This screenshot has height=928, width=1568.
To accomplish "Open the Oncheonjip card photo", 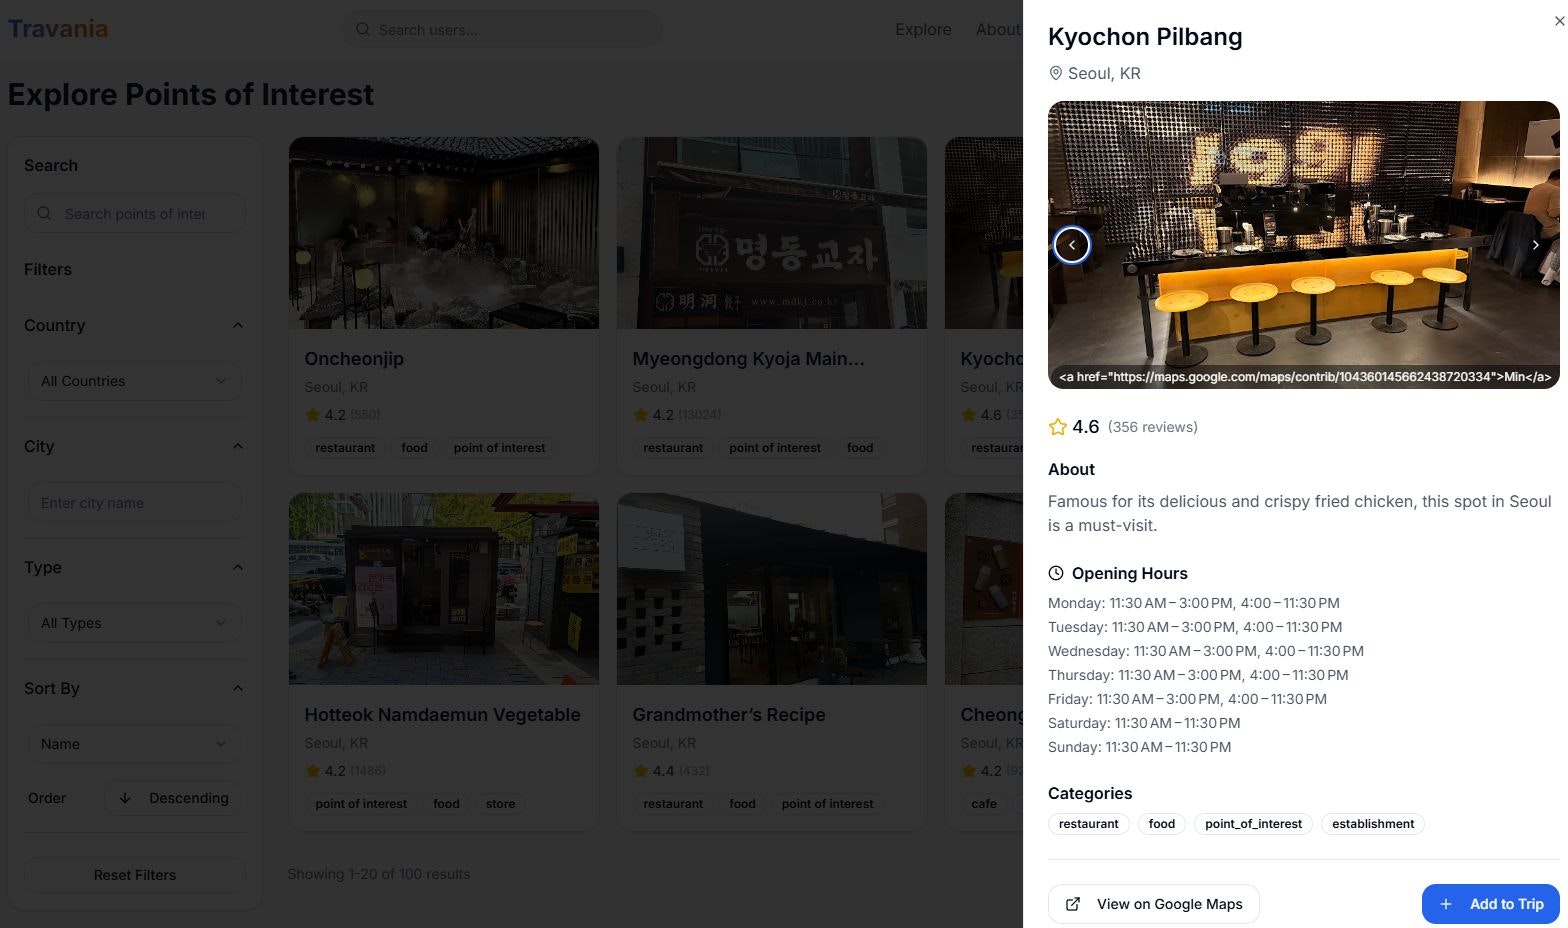I will click(444, 233).
